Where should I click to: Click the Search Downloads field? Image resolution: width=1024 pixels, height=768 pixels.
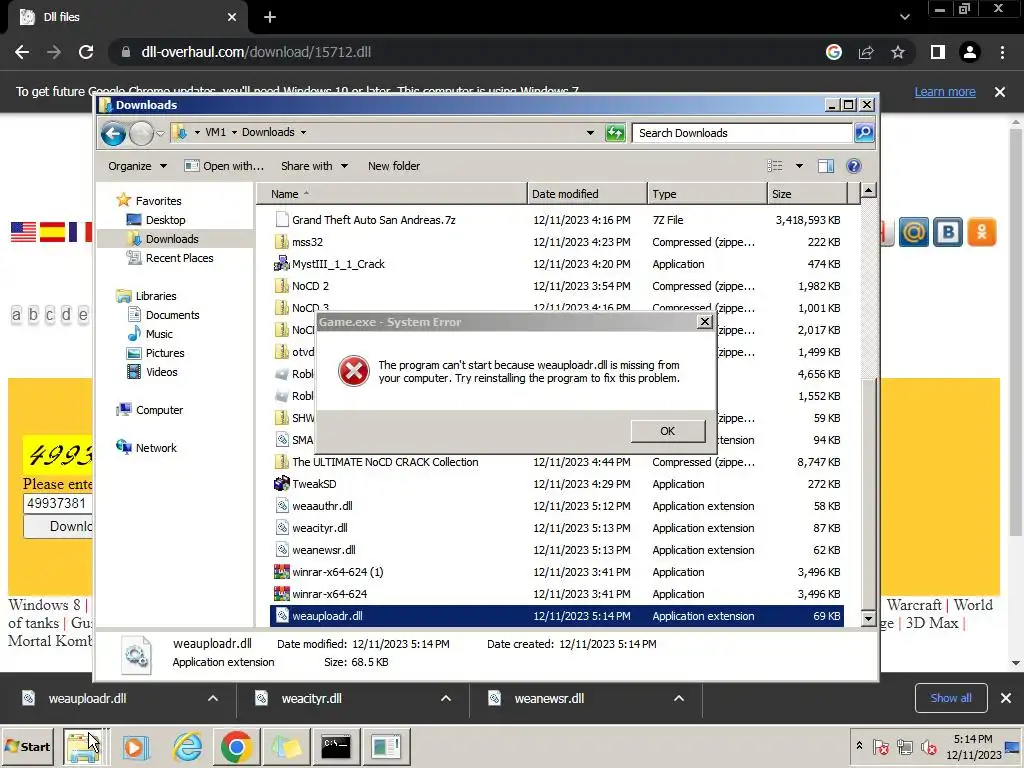[743, 133]
